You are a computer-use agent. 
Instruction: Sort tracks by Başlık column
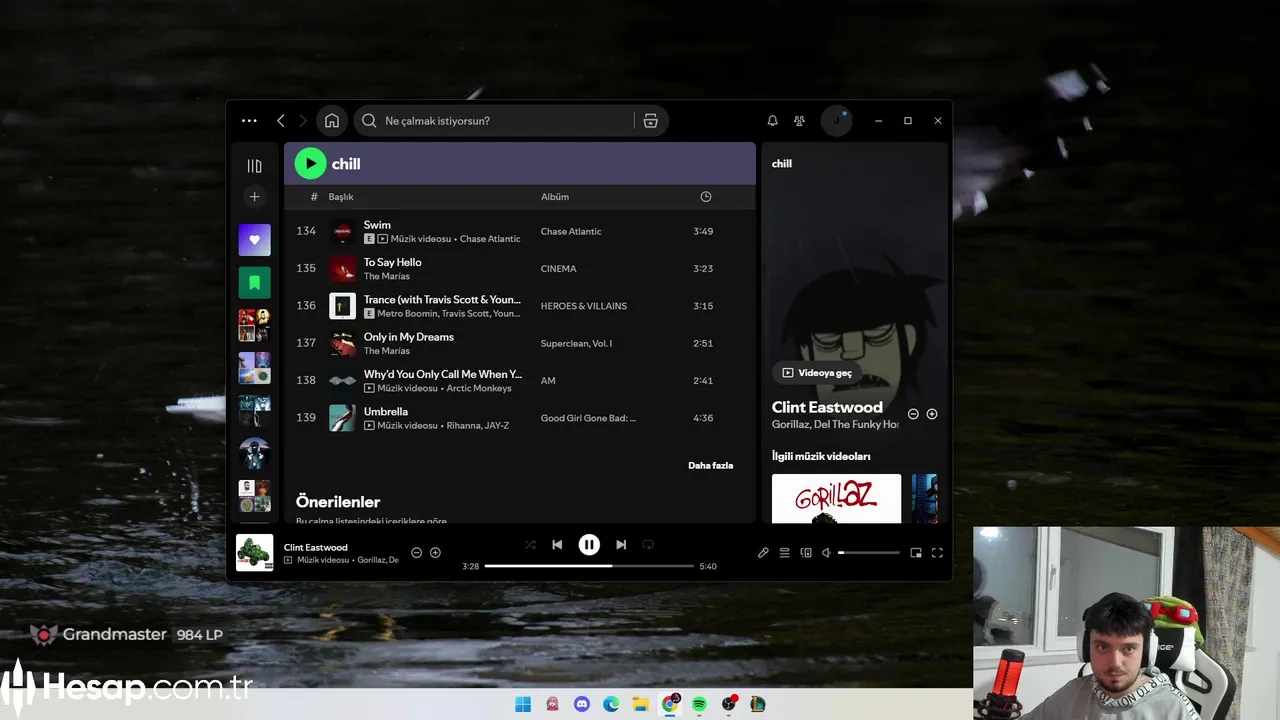[341, 197]
